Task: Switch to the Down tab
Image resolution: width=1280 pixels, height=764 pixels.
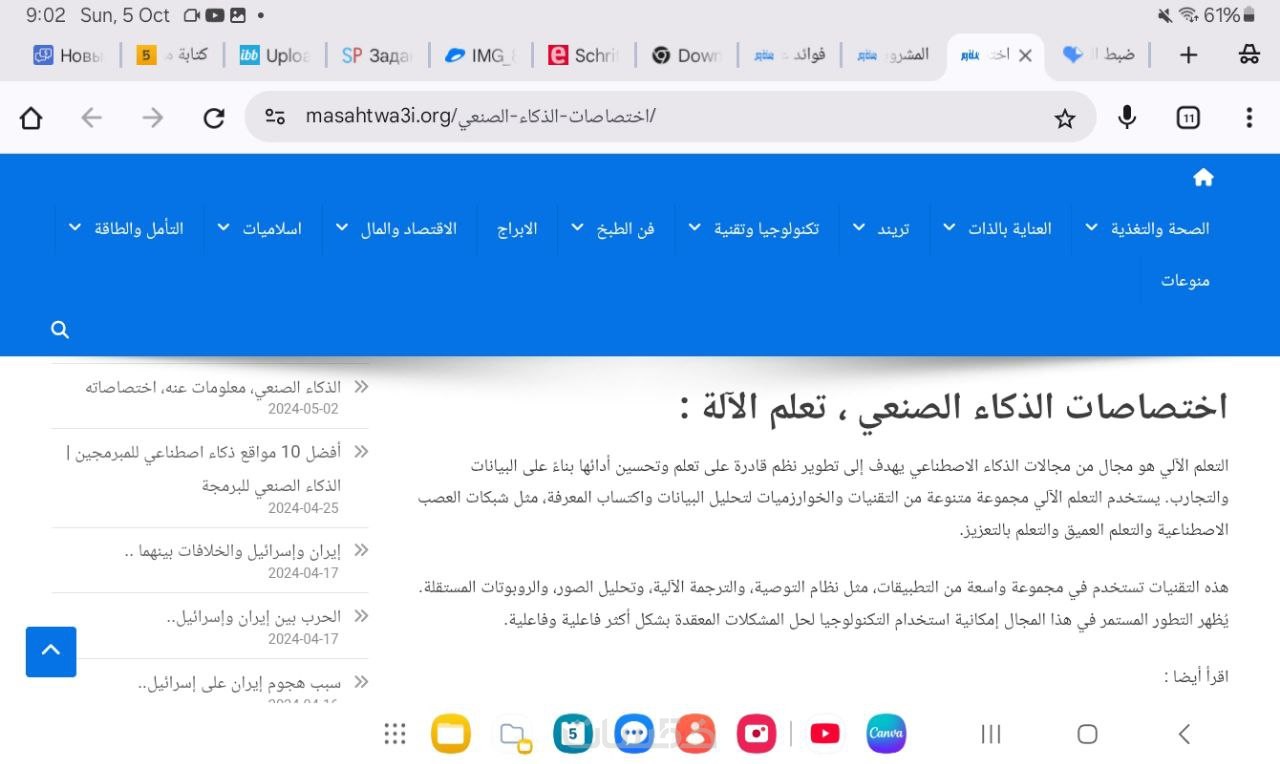Action: point(686,56)
